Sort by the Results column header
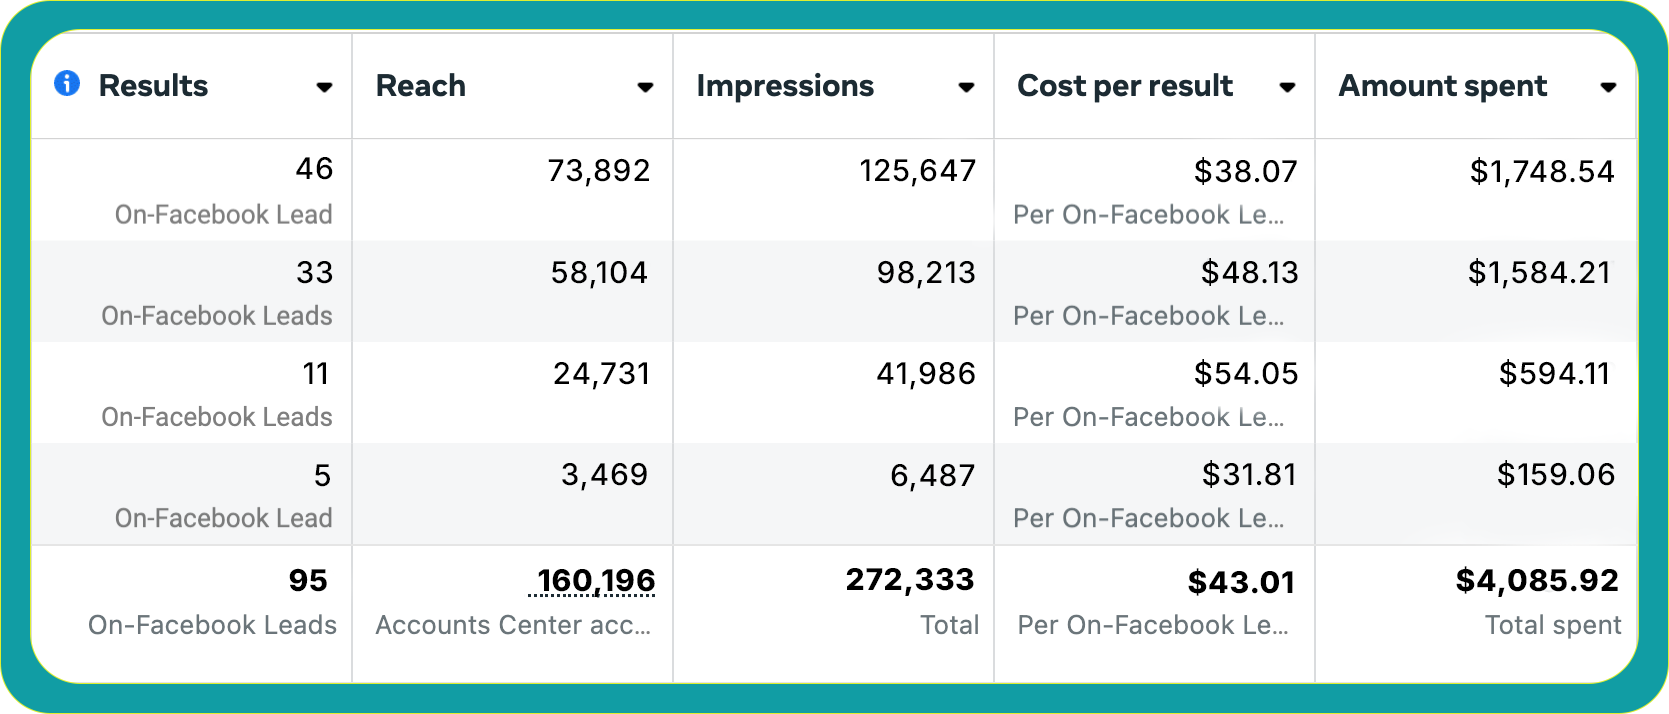 pos(153,86)
